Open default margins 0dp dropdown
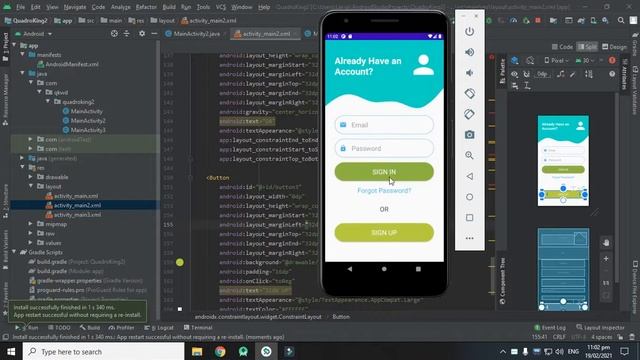This screenshot has width=640, height=360. click(542, 74)
